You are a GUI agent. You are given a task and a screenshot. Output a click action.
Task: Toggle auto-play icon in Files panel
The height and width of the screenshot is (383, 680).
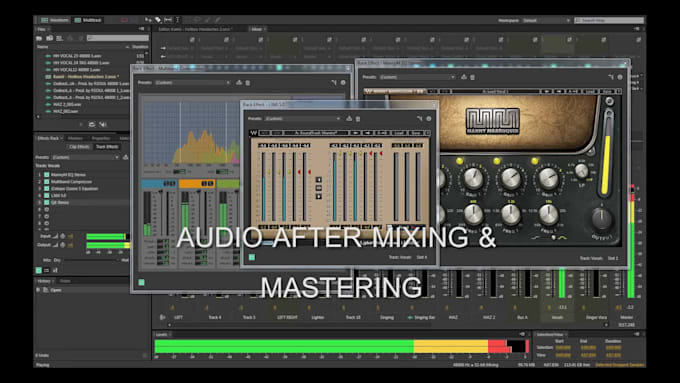[103, 124]
